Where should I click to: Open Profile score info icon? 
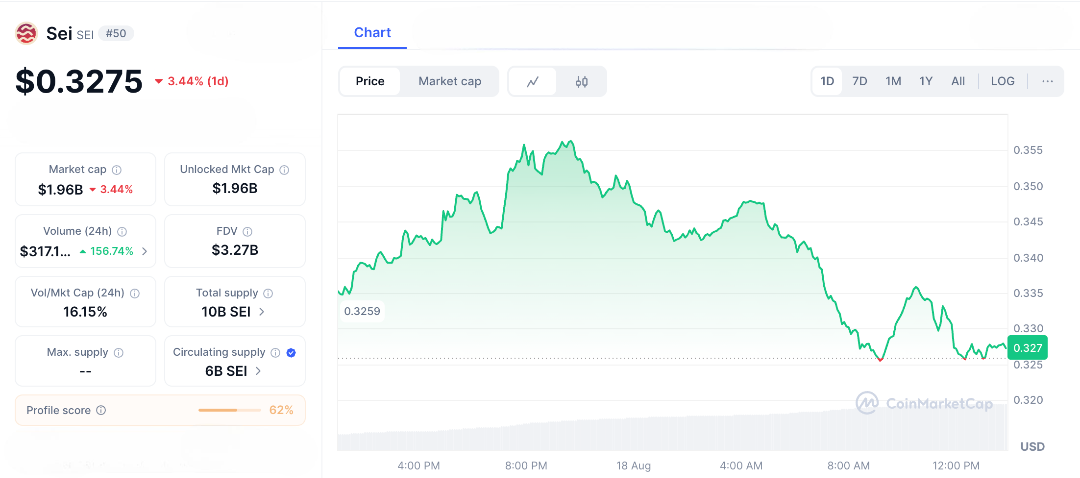click(101, 411)
